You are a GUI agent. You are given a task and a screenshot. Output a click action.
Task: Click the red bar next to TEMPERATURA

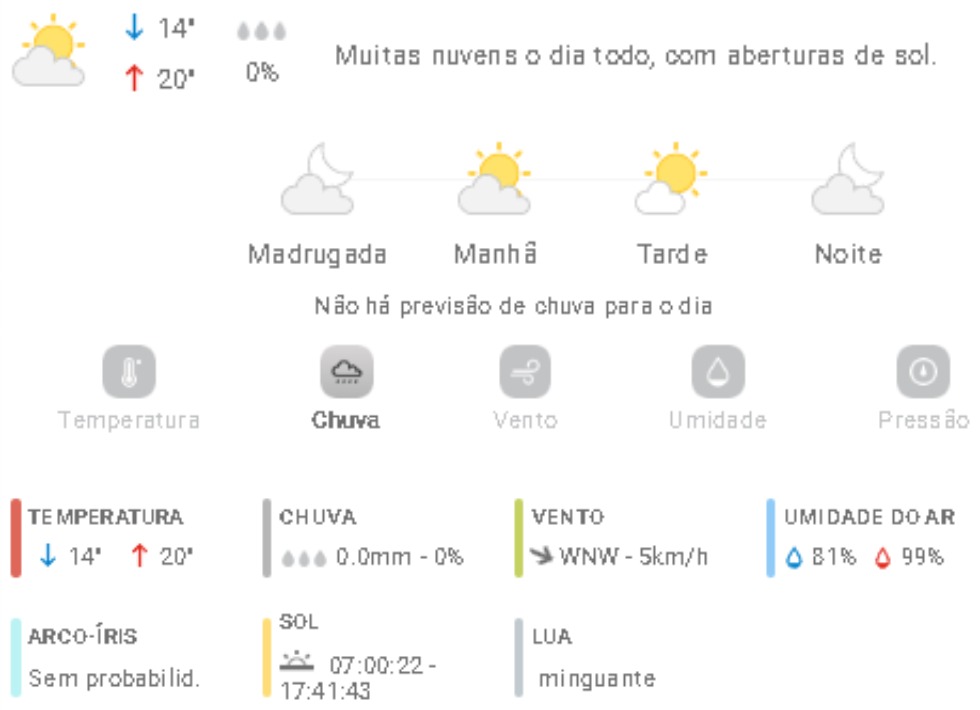[16, 538]
